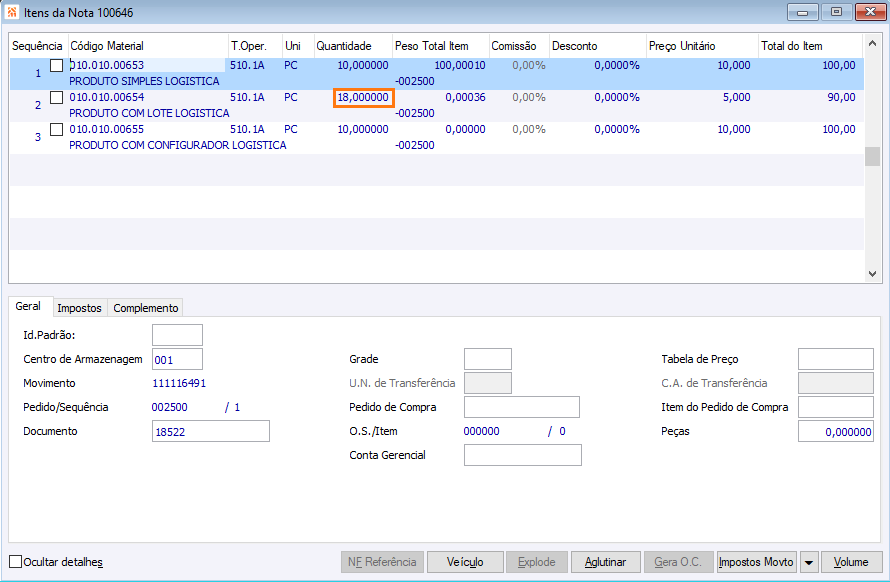Click PRODUTO COM CONFIGURADOR LOGISTICA description
The image size is (890, 582).
pos(178,145)
